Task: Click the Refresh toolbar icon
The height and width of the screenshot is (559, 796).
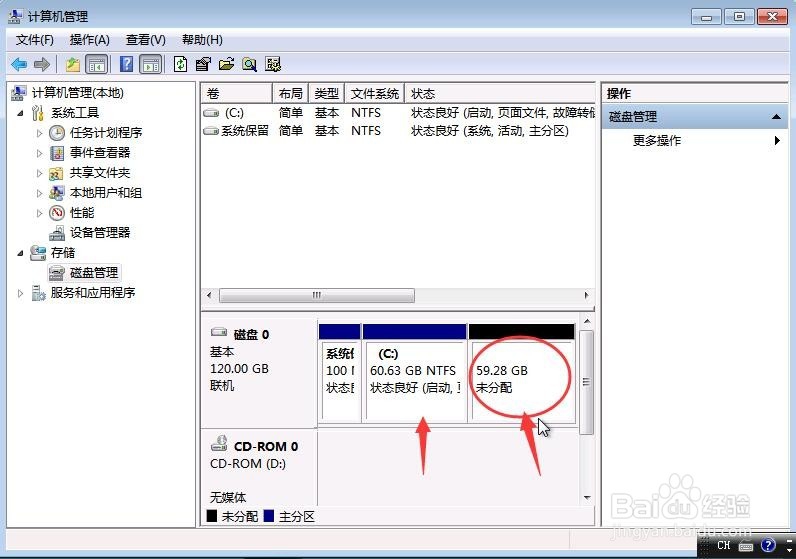Action: pos(180,64)
